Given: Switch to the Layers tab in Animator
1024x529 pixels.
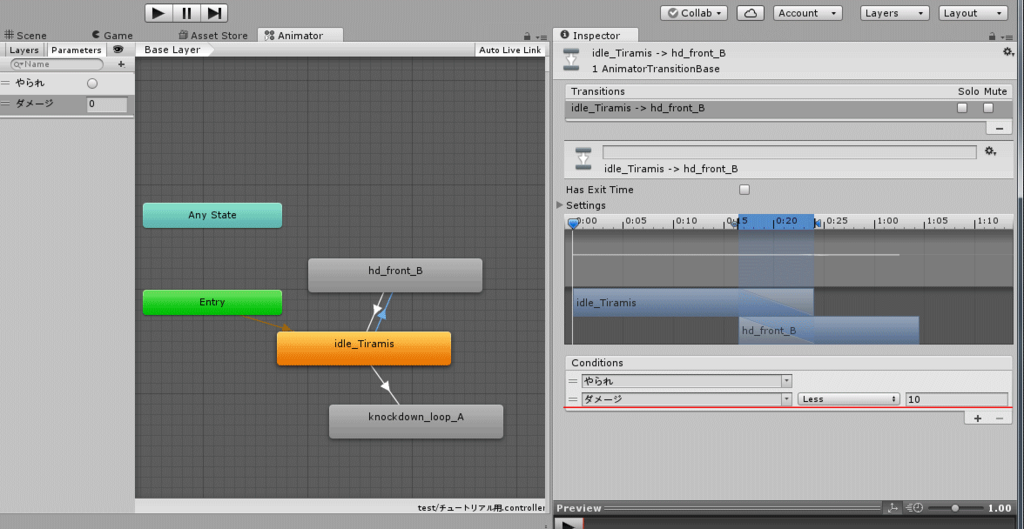Looking at the screenshot, I should click(x=24, y=50).
